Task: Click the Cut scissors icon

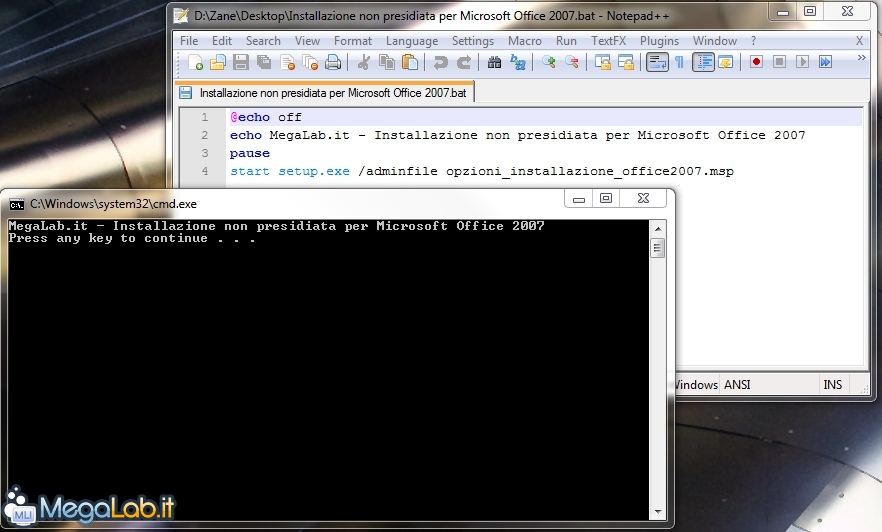Action: point(364,62)
